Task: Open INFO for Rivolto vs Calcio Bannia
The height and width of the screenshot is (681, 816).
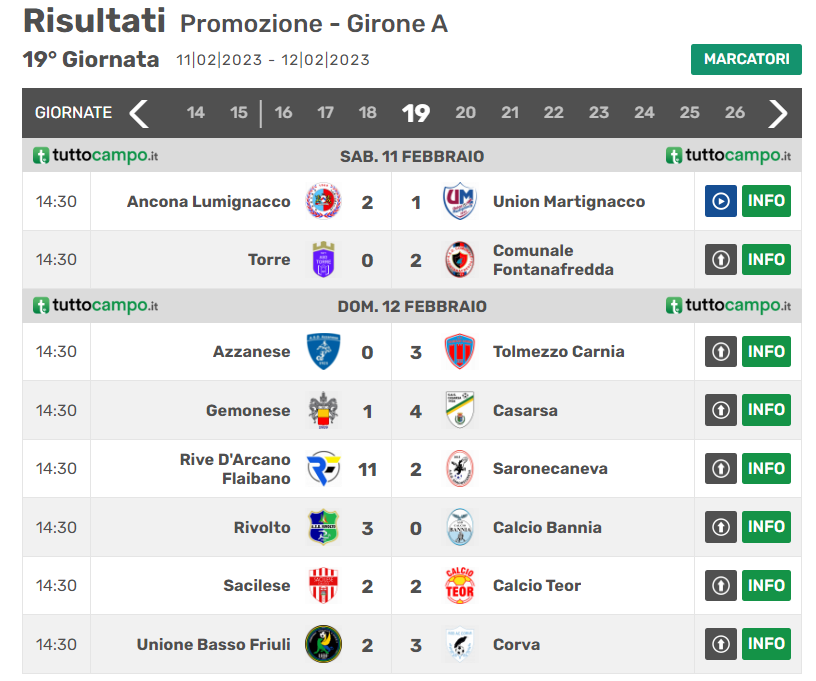Action: click(x=766, y=526)
